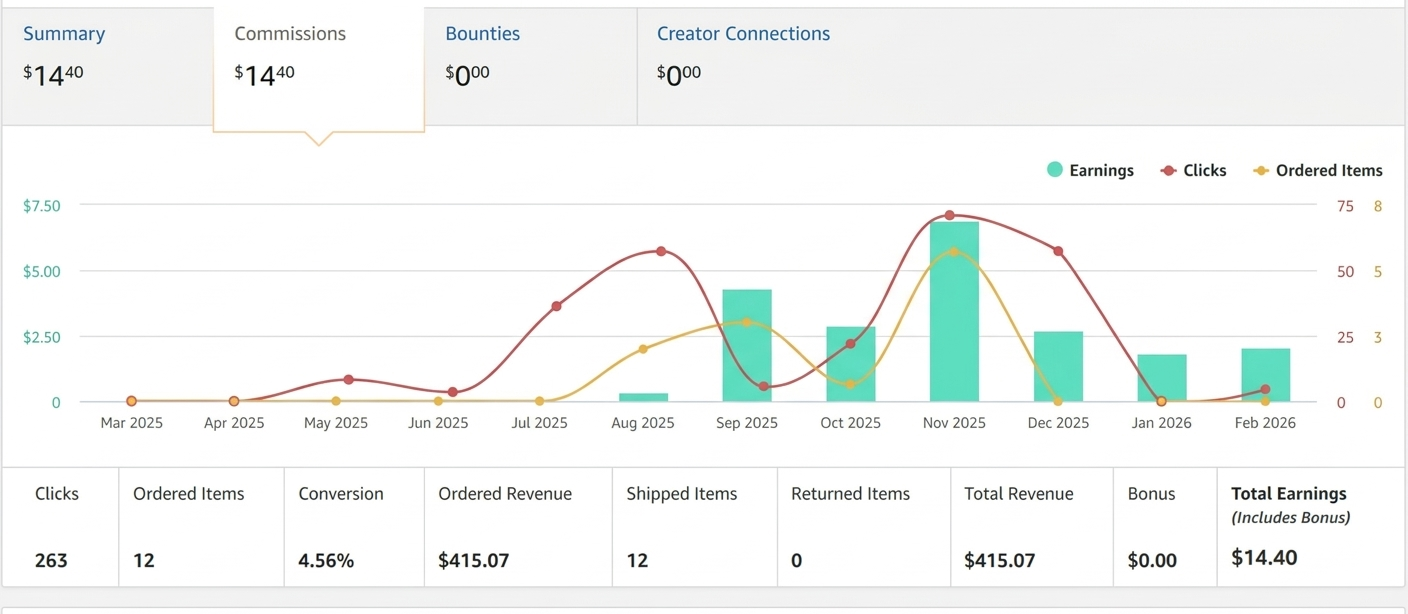1408x614 pixels.
Task: Click the Feb 2026 earnings bar
Action: [1265, 377]
